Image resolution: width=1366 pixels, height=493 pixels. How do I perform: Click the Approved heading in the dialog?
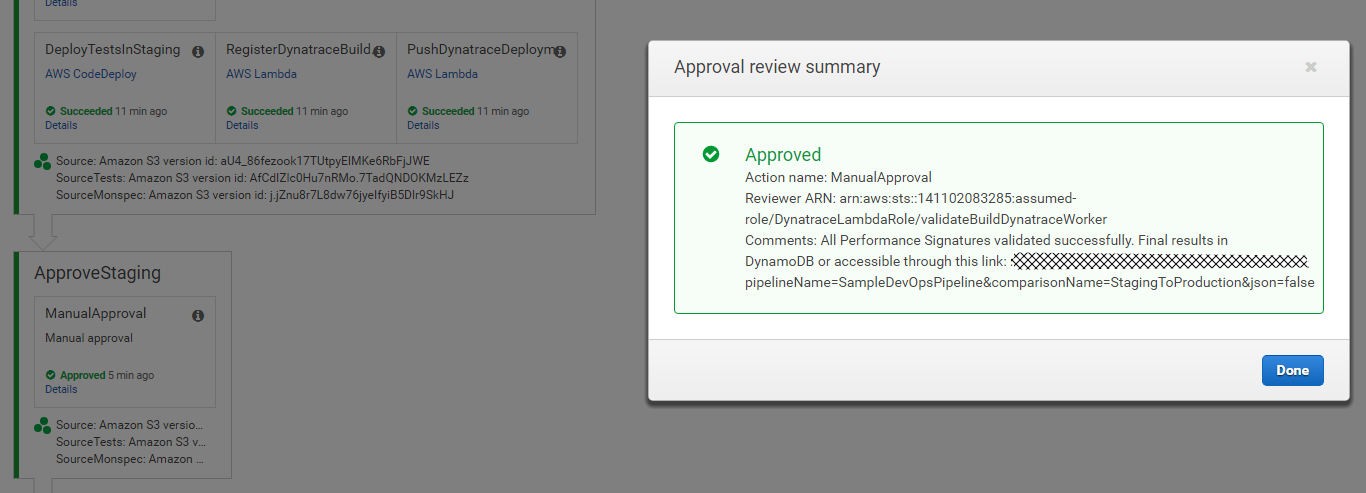point(783,154)
